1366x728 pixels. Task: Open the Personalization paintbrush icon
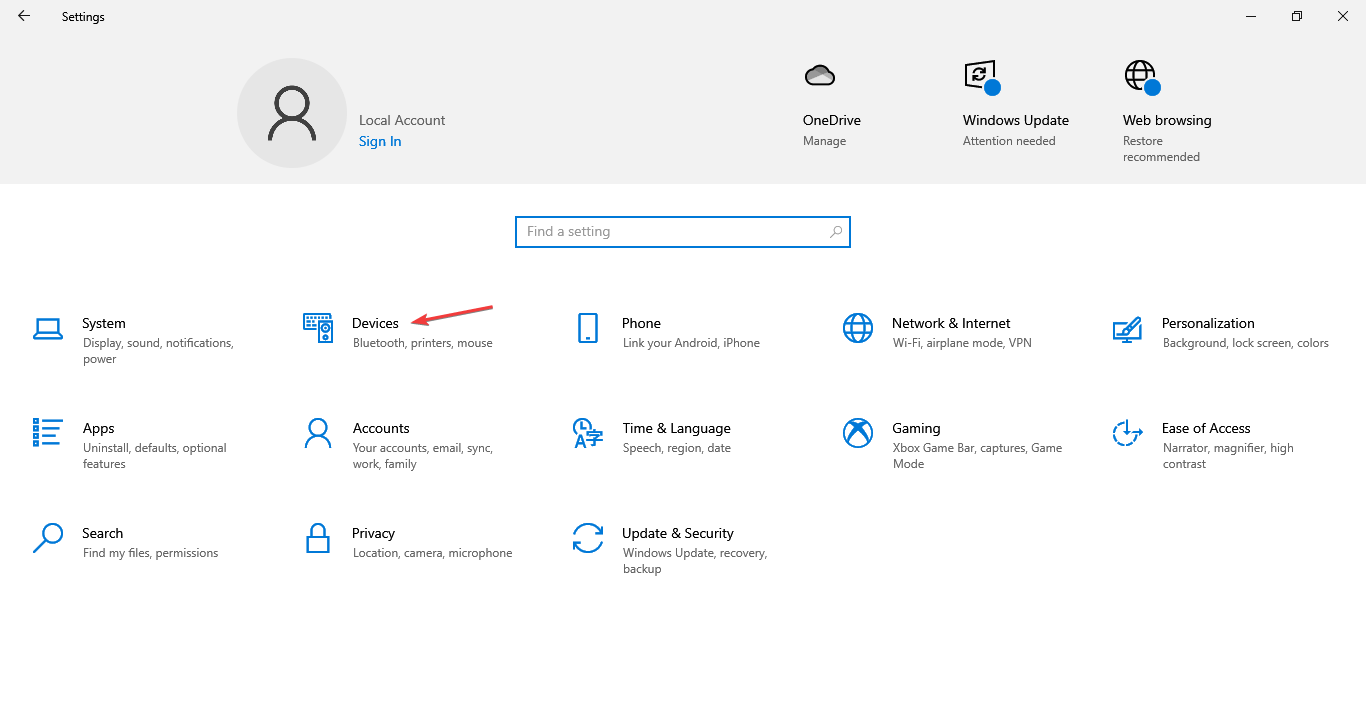(x=1127, y=328)
